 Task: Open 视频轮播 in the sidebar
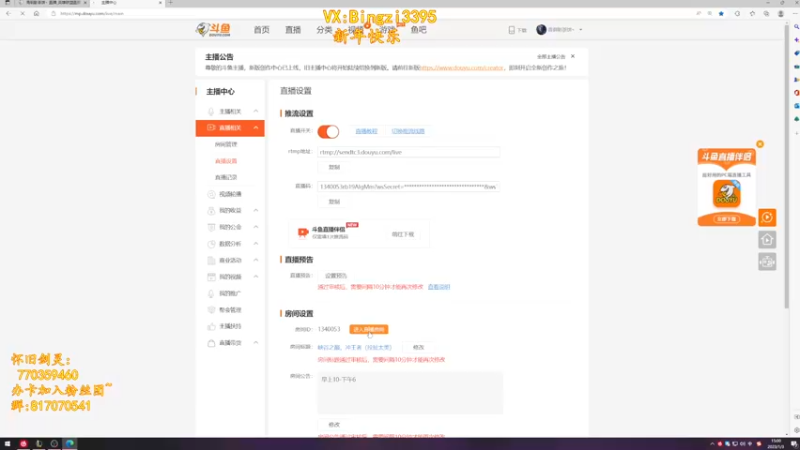(x=230, y=194)
